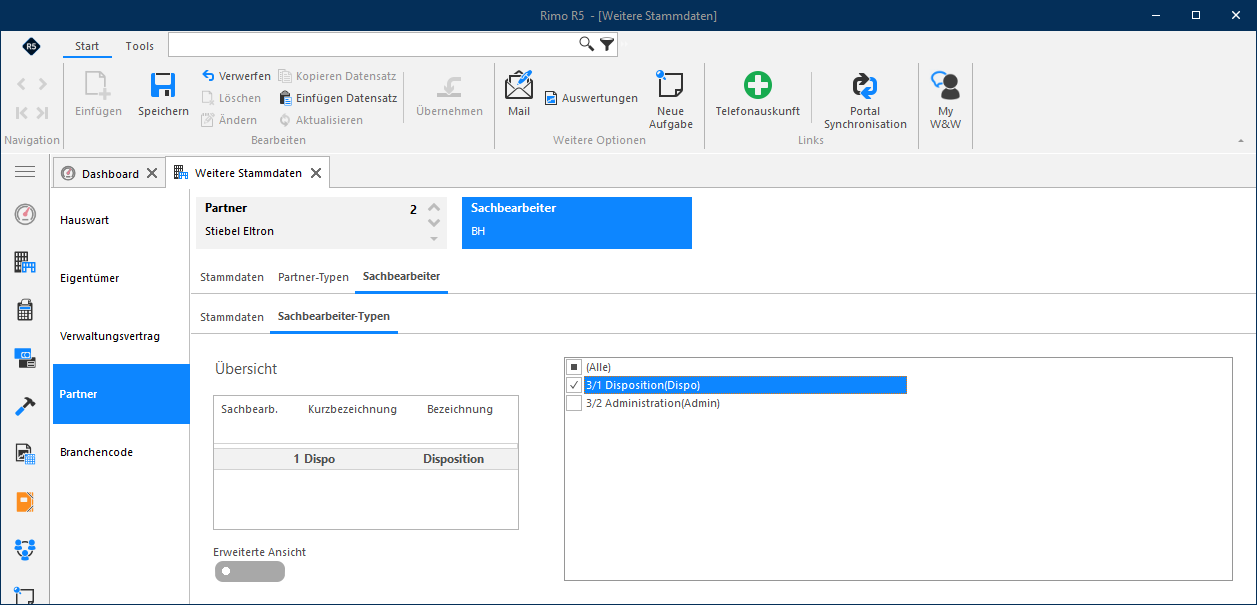Open the orange notebook sidebar icon
This screenshot has height=605, width=1257.
[x=25, y=502]
